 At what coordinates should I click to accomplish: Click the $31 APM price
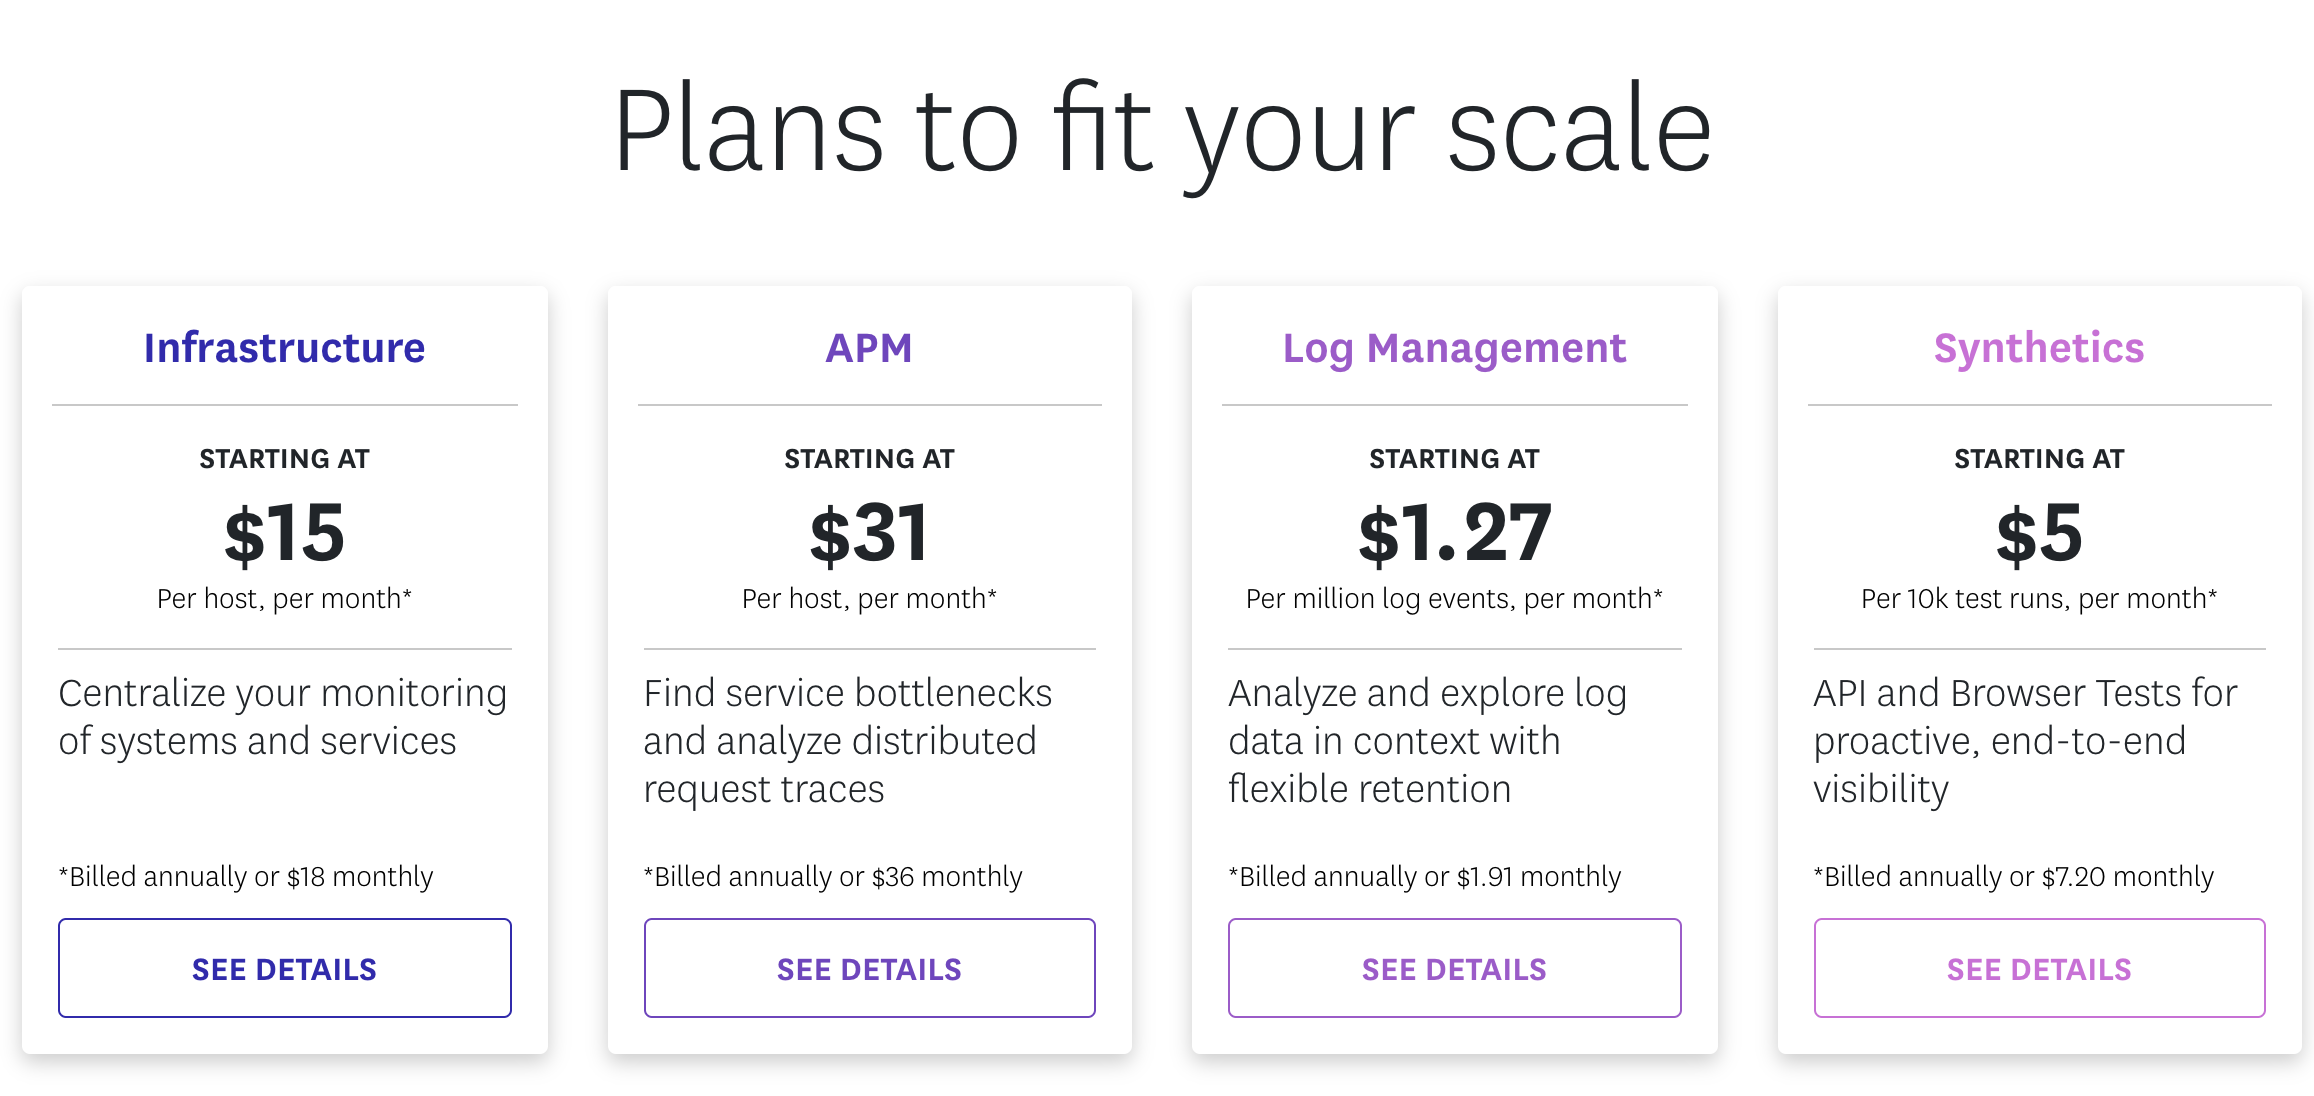click(x=869, y=533)
